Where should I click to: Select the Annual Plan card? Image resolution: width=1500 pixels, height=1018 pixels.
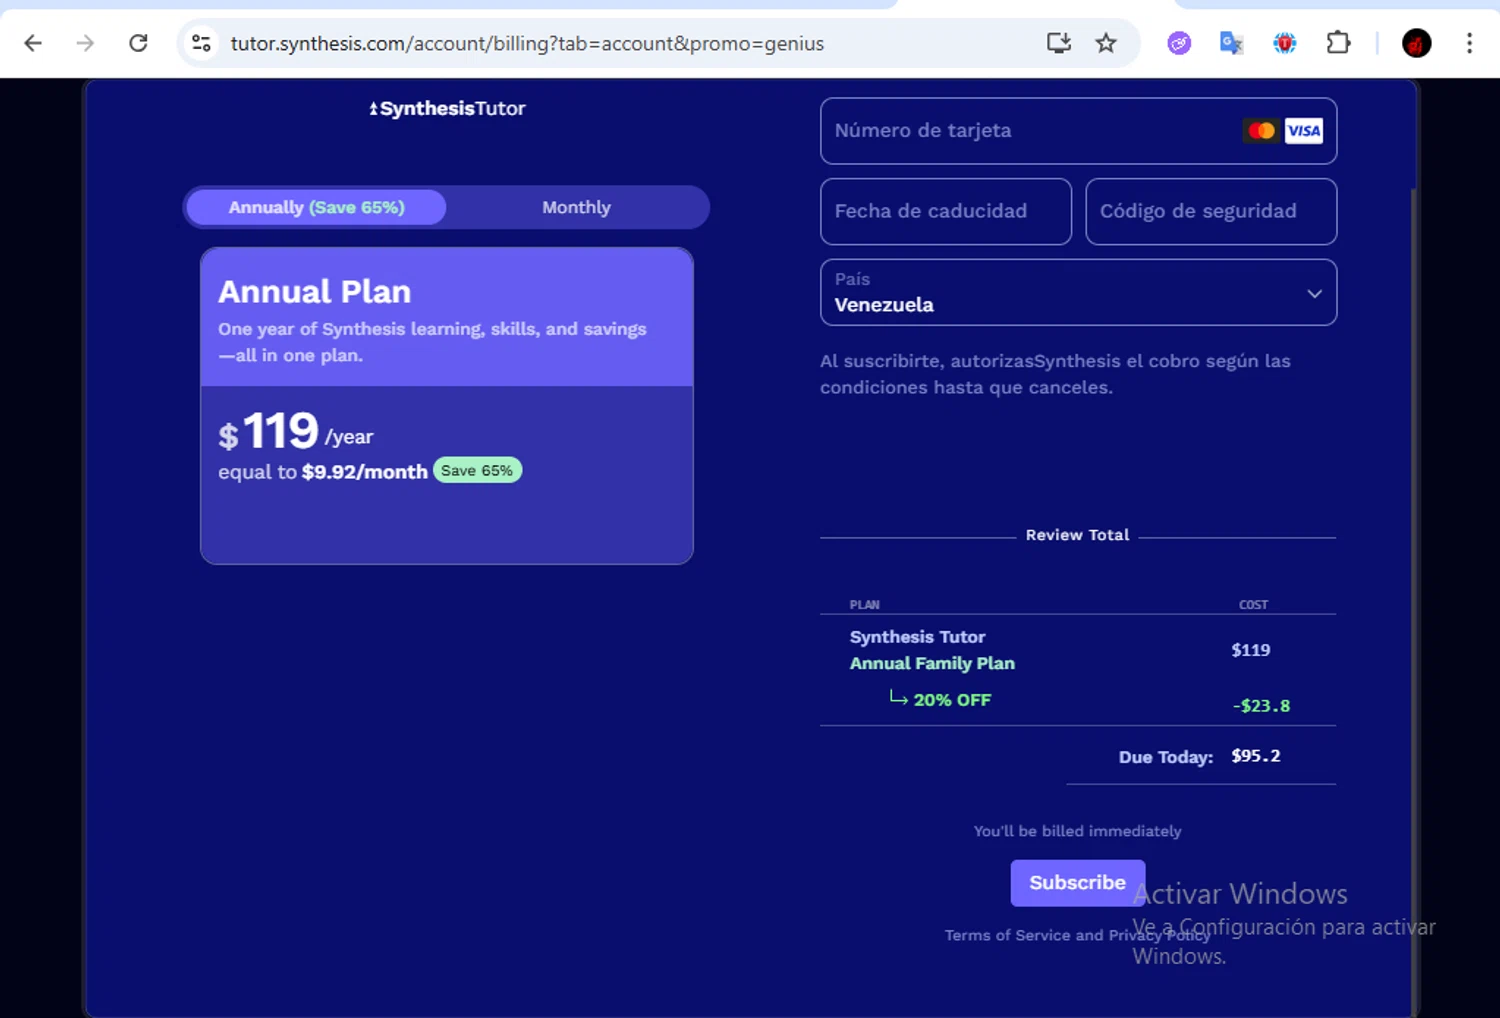tap(447, 405)
